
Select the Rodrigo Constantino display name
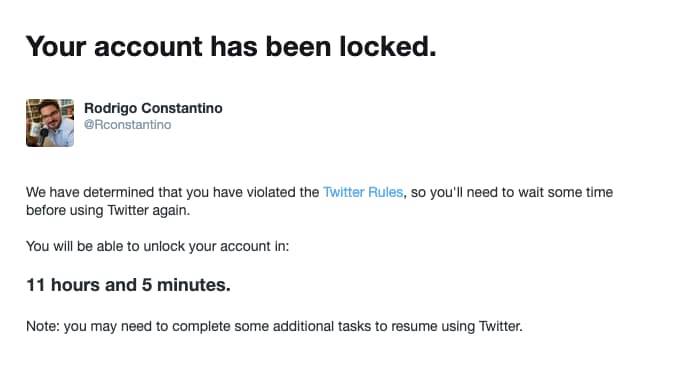pos(153,108)
